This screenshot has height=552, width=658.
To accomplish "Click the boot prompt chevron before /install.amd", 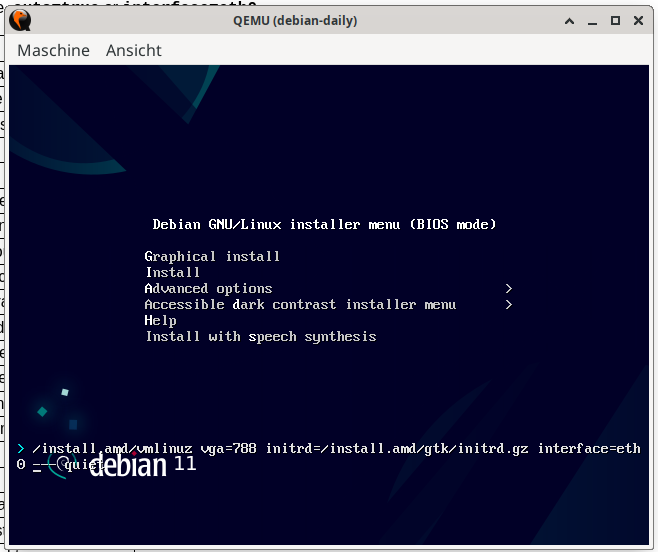I will tap(21, 448).
